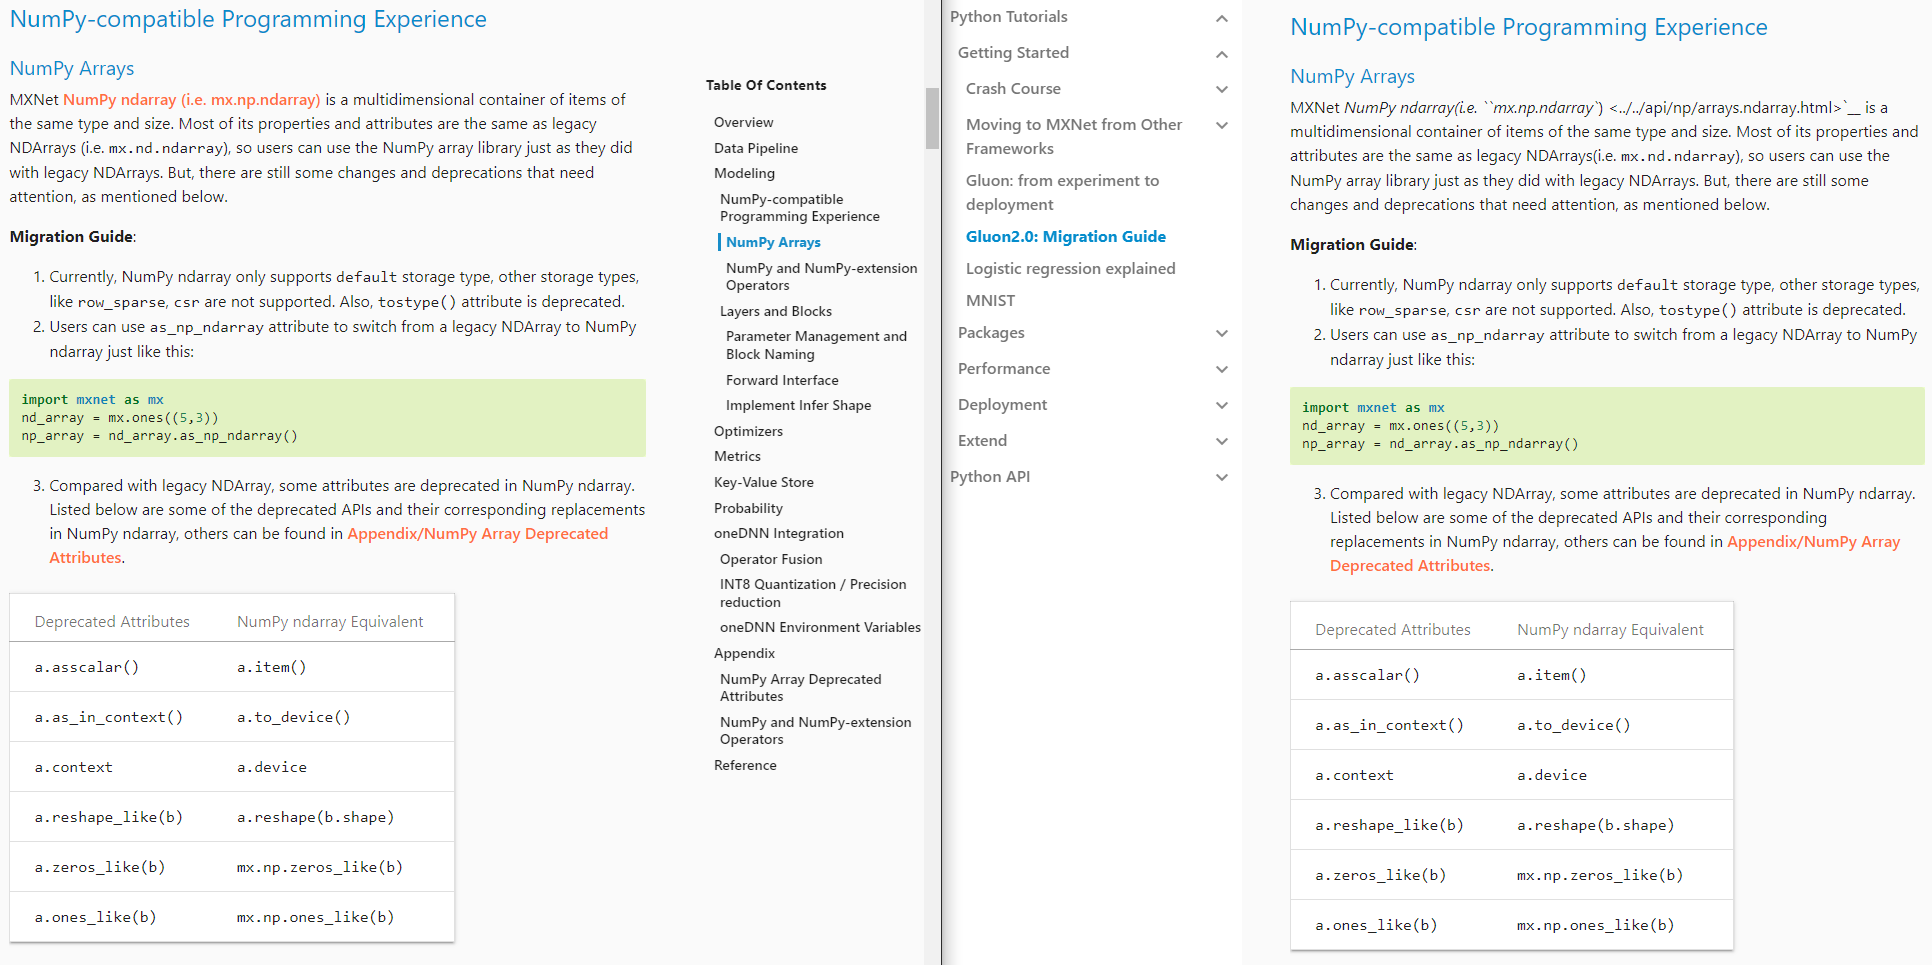This screenshot has width=1932, height=965.
Task: Click NumPy ndarray Equivalent header in left table
Action: [330, 622]
